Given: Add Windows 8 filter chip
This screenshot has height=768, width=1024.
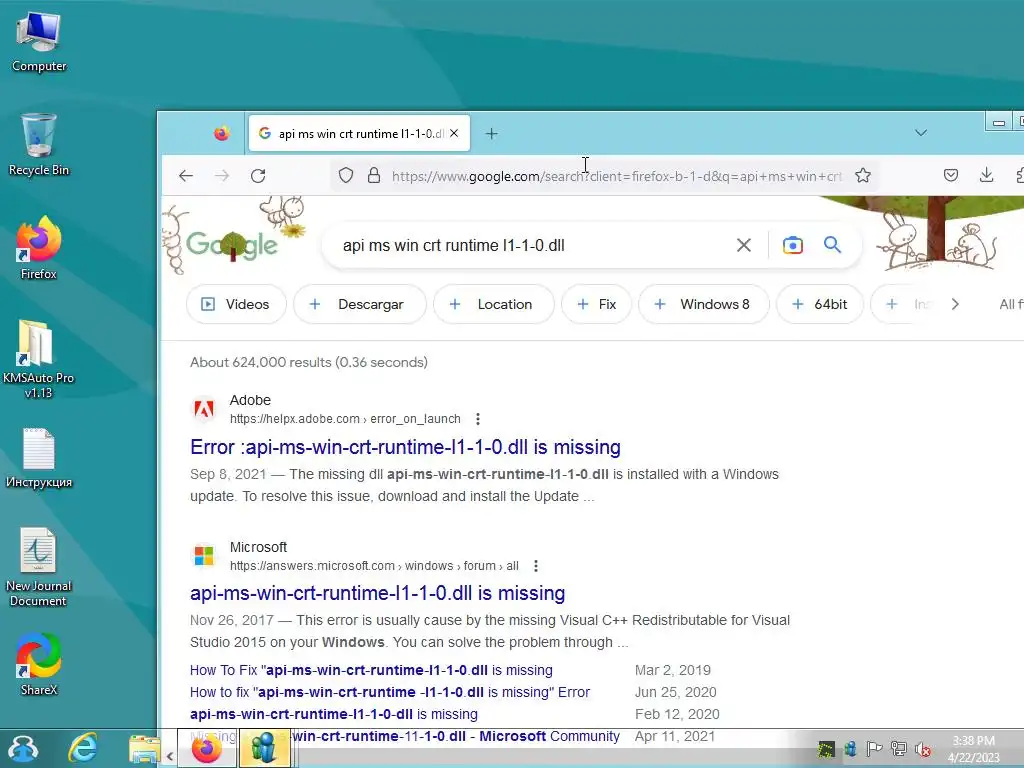Looking at the screenshot, I should (704, 304).
